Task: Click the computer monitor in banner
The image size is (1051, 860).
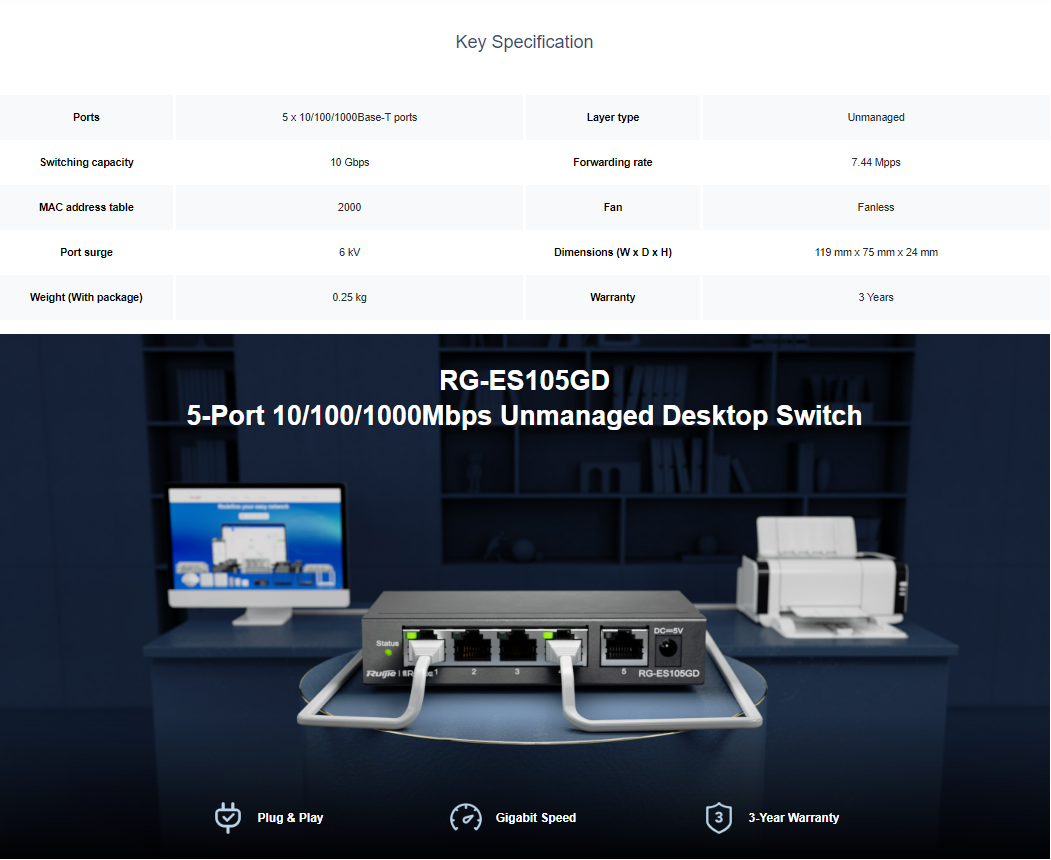Action: [x=258, y=553]
